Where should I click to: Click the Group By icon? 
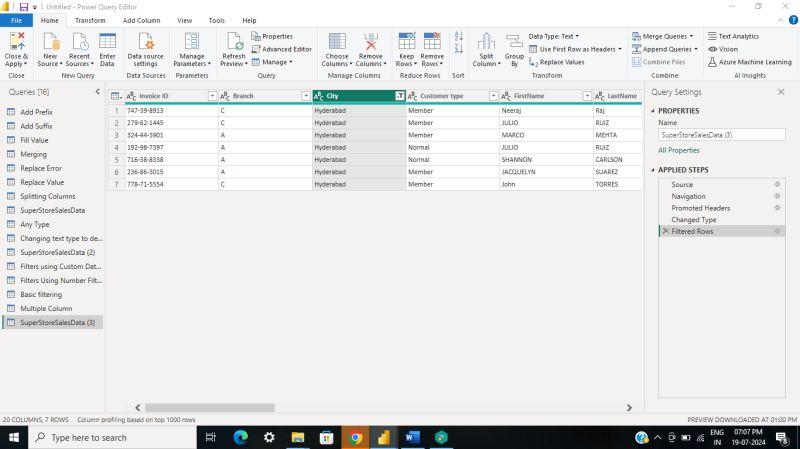pos(514,42)
